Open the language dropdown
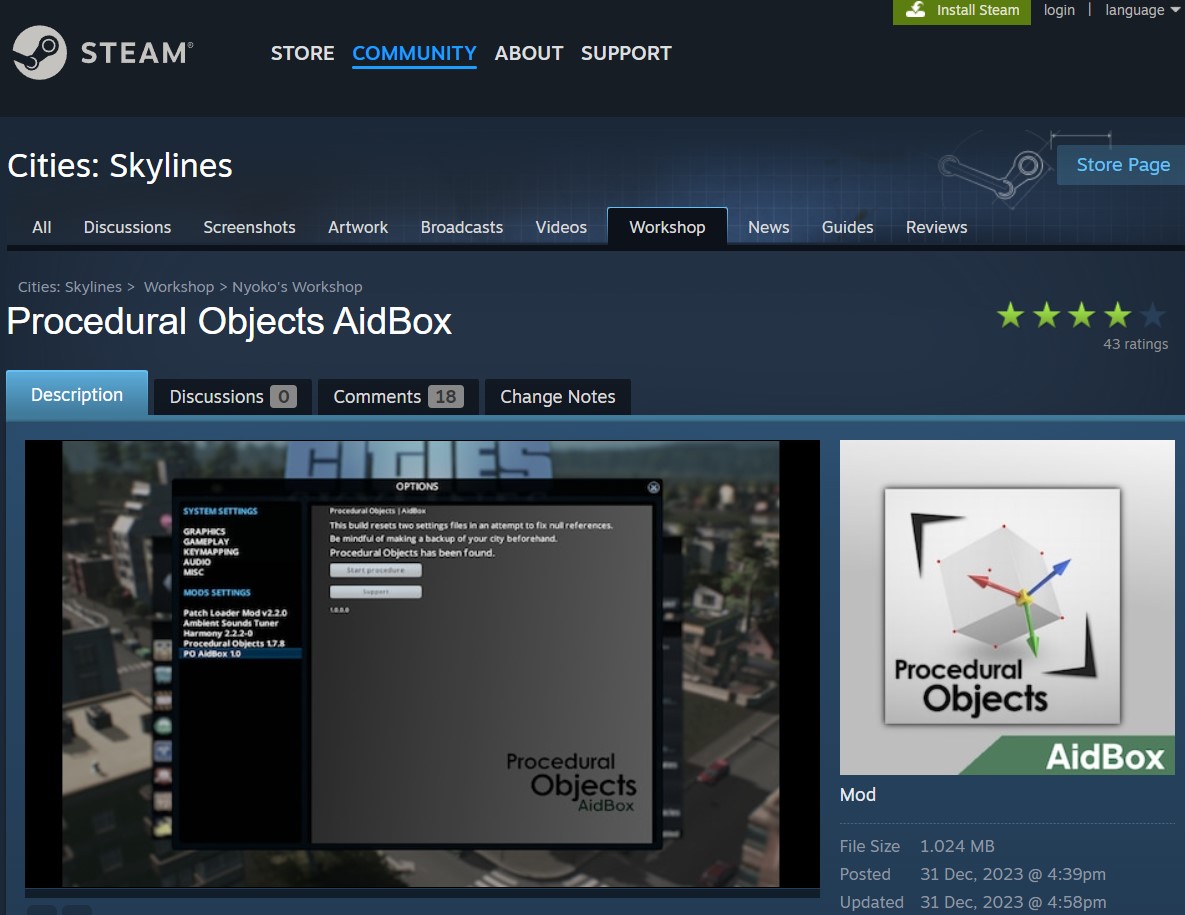 coord(1141,10)
